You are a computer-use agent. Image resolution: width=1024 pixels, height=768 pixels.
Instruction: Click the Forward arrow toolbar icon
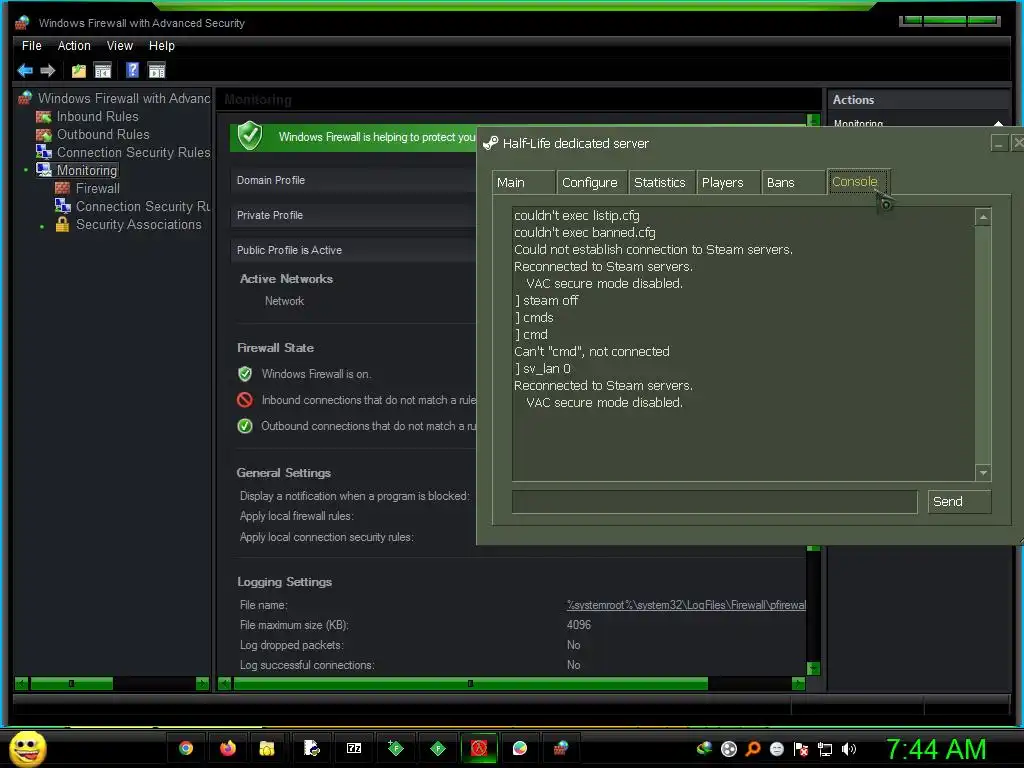coord(48,71)
